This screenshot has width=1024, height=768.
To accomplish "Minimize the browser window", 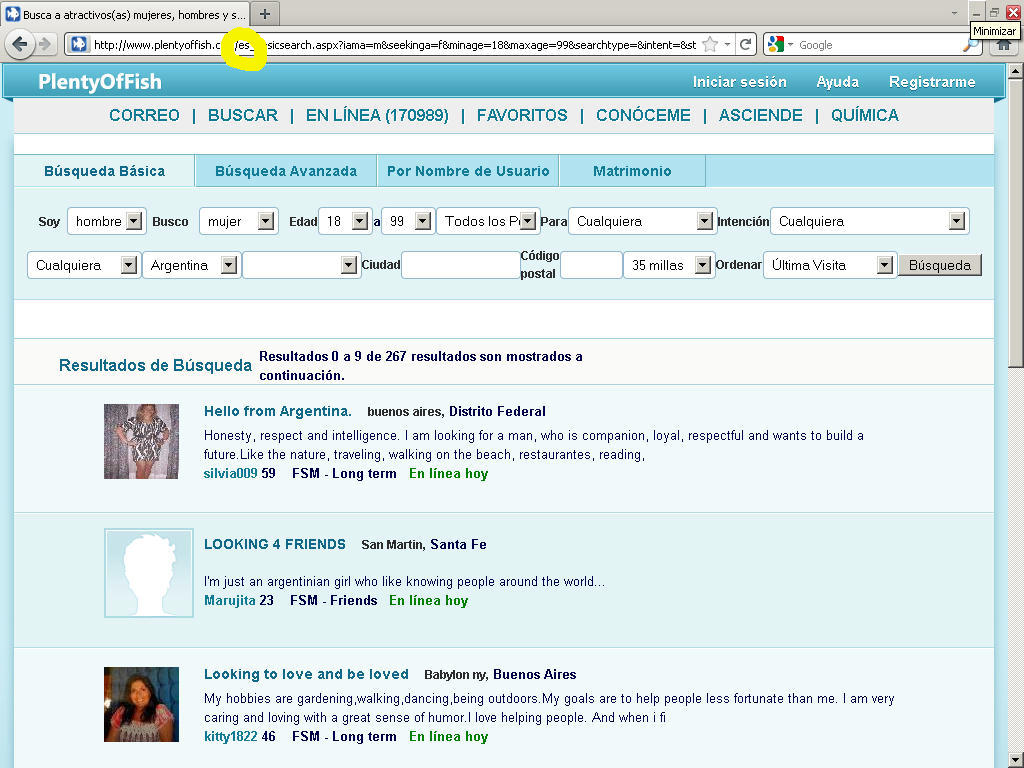I will coord(976,12).
